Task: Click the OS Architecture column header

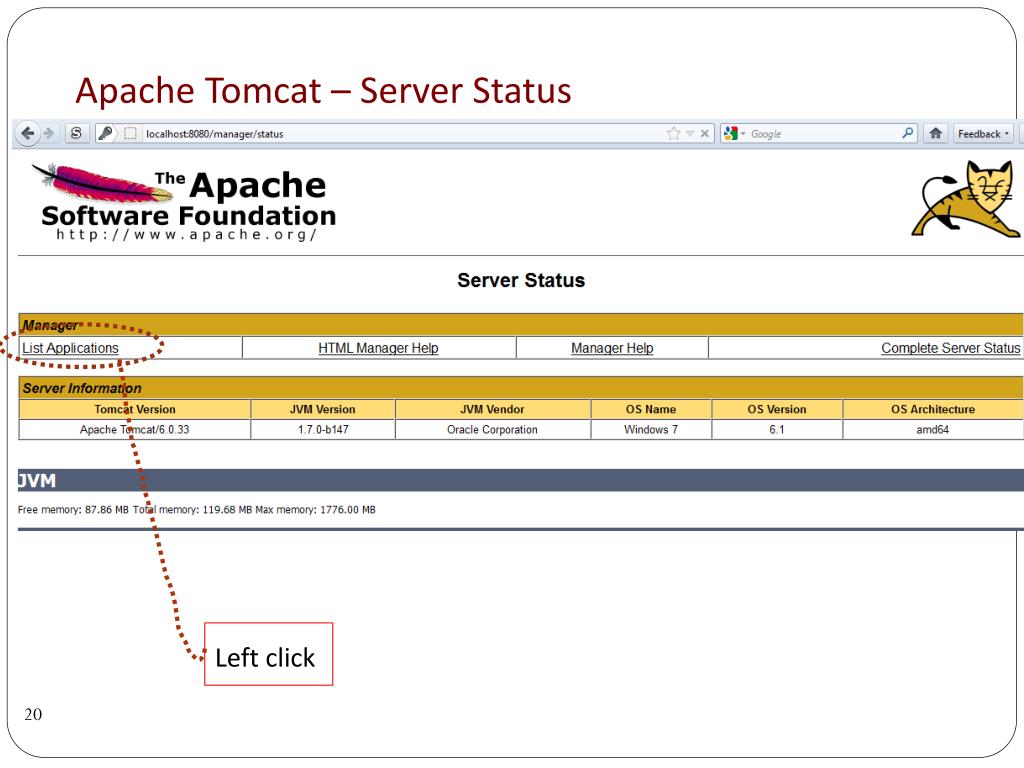Action: point(933,409)
